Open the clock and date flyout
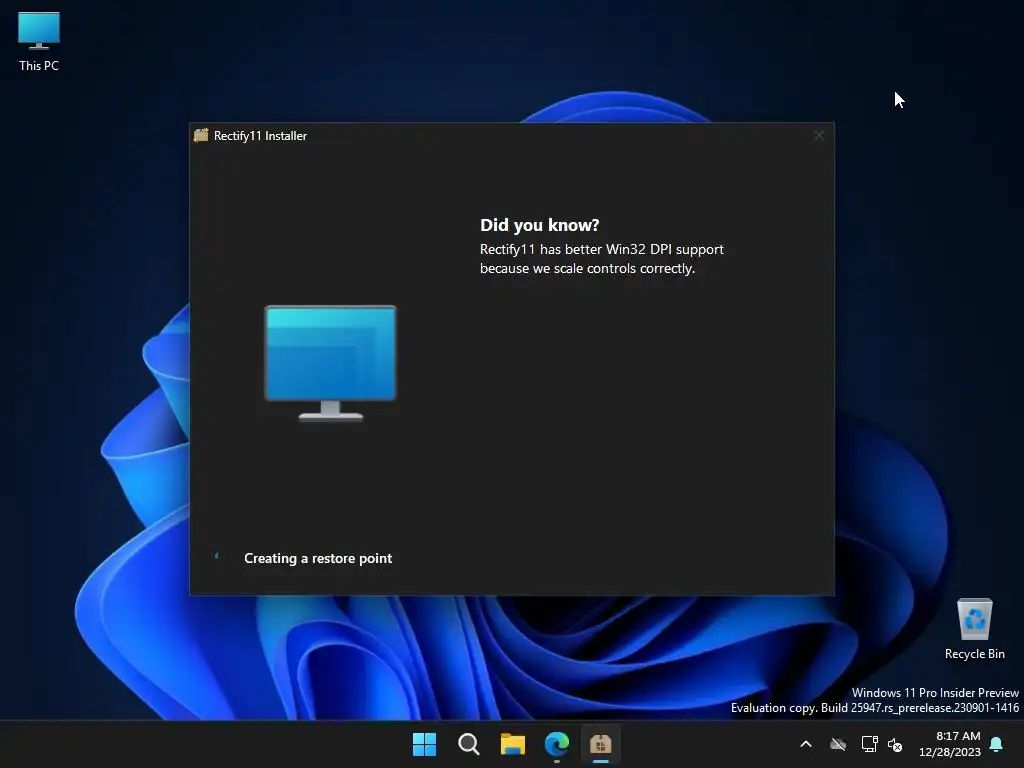This screenshot has width=1024, height=768. click(x=950, y=744)
